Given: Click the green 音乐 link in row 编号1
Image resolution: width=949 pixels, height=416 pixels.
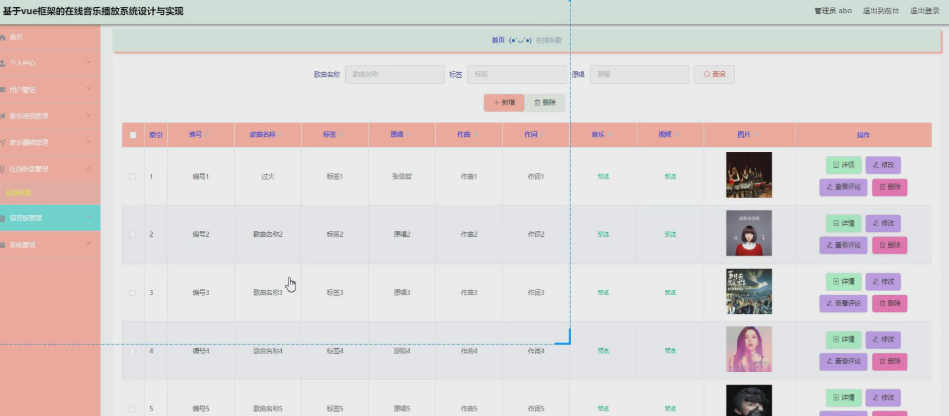Looking at the screenshot, I should (x=603, y=177).
